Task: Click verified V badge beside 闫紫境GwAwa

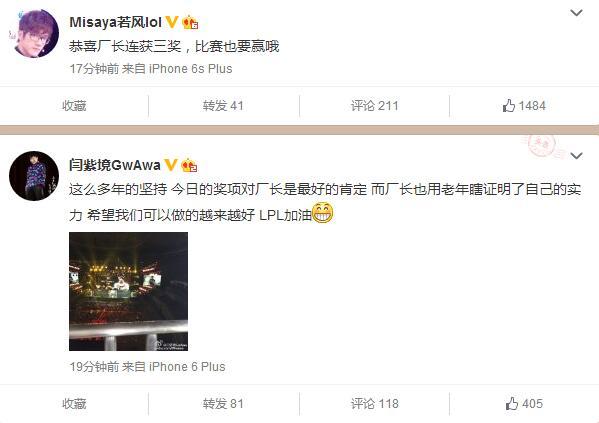Action: (x=171, y=165)
